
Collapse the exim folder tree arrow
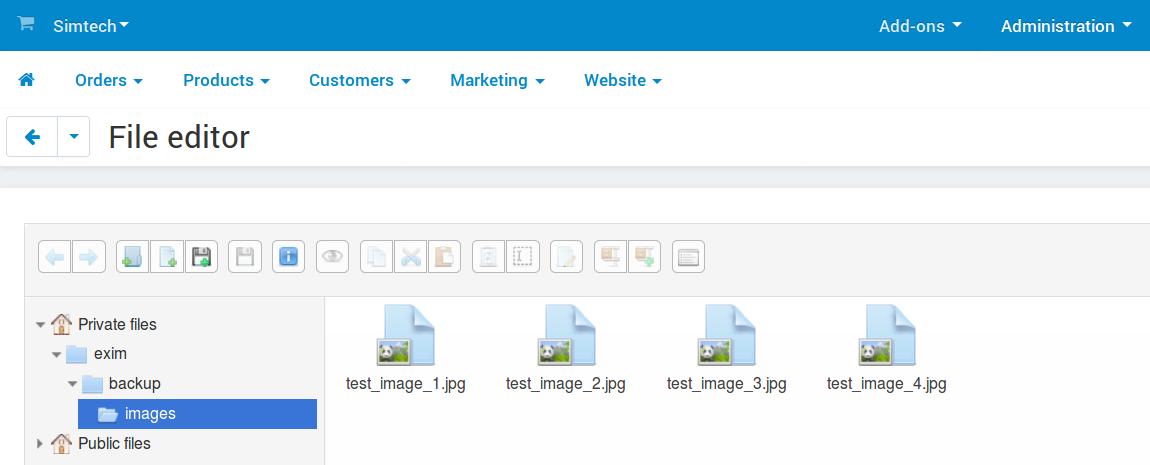pyautogui.click(x=56, y=355)
